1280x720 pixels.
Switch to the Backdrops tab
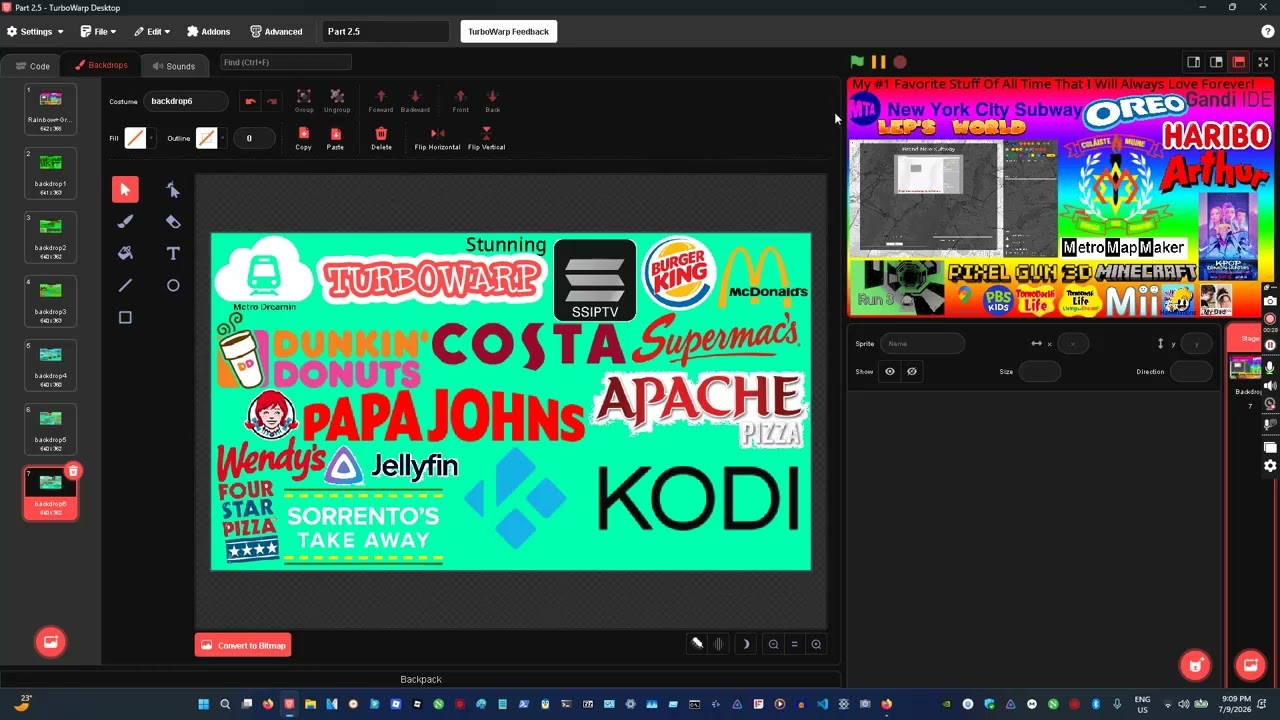tap(100, 65)
